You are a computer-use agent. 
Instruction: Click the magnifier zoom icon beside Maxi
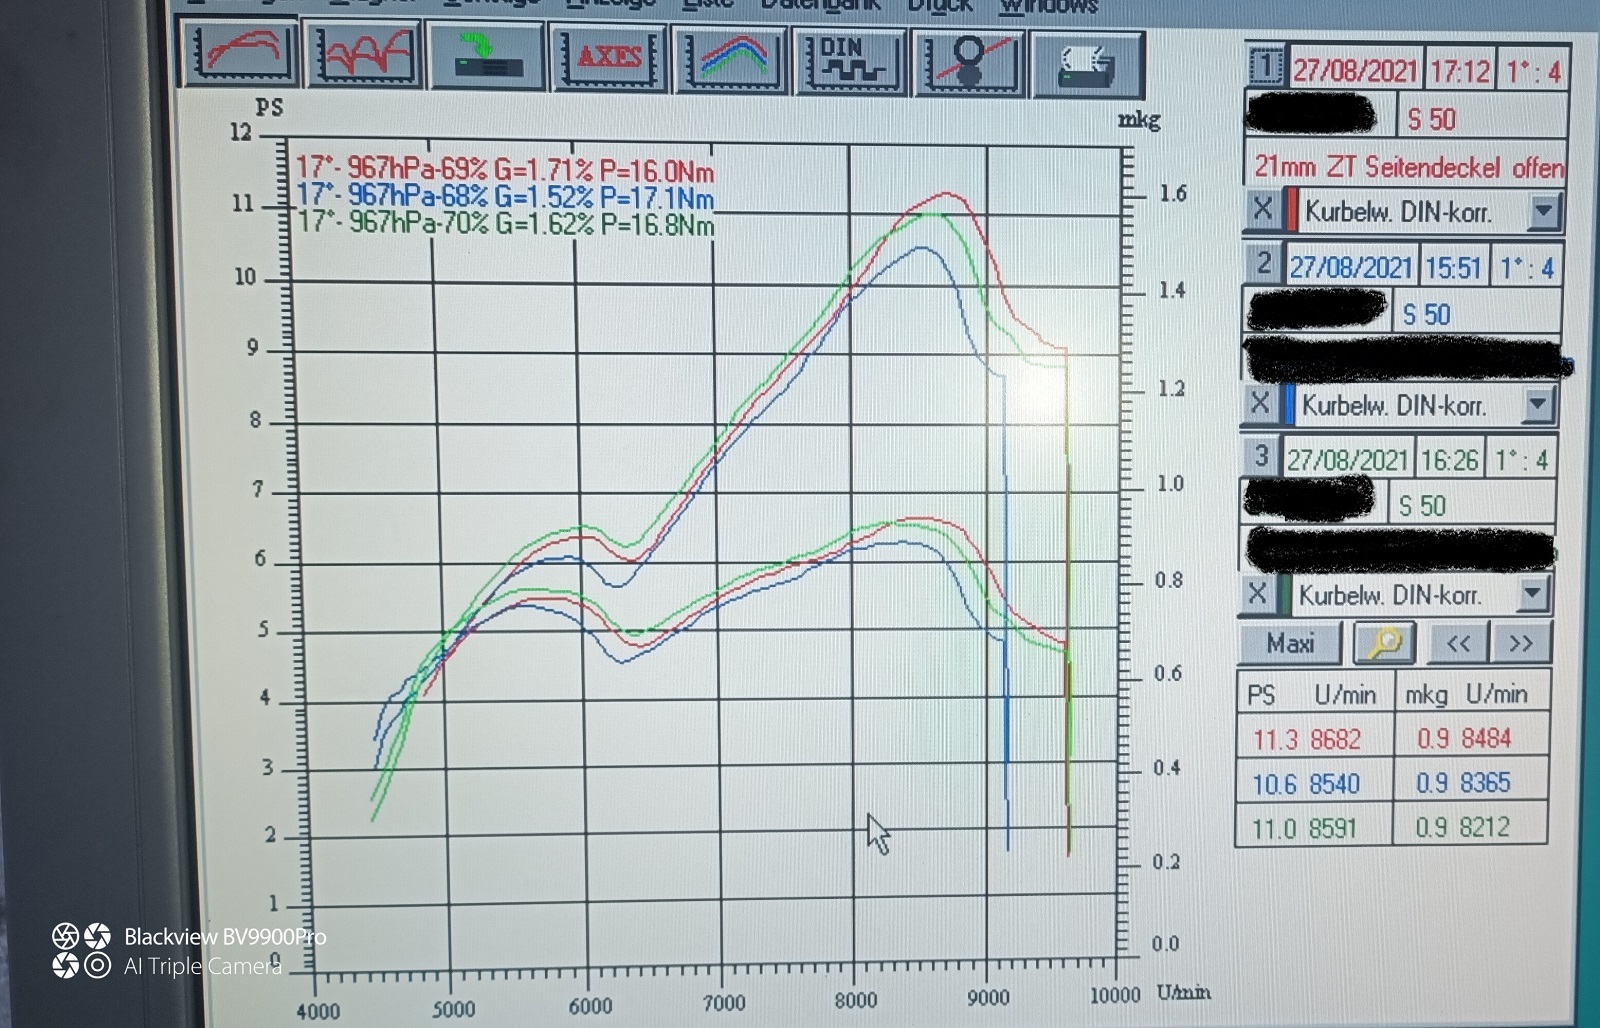pos(1384,643)
